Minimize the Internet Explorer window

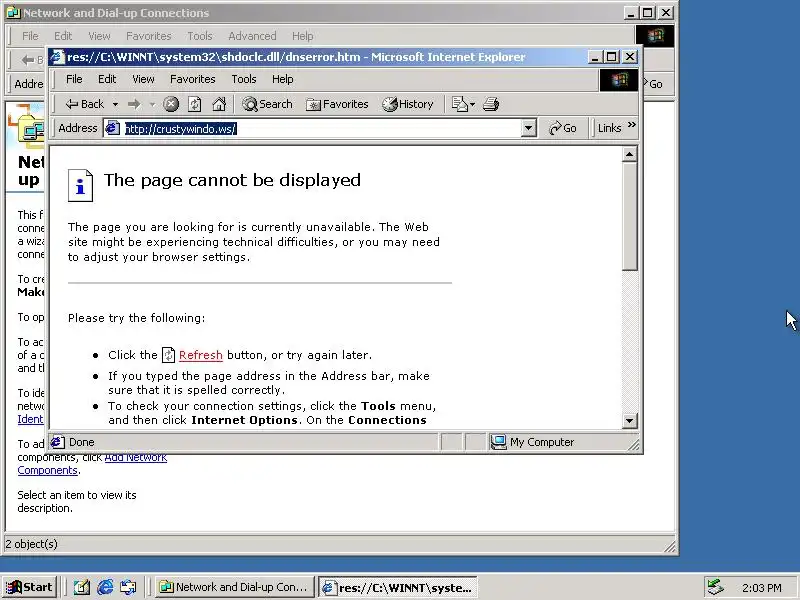(x=595, y=57)
